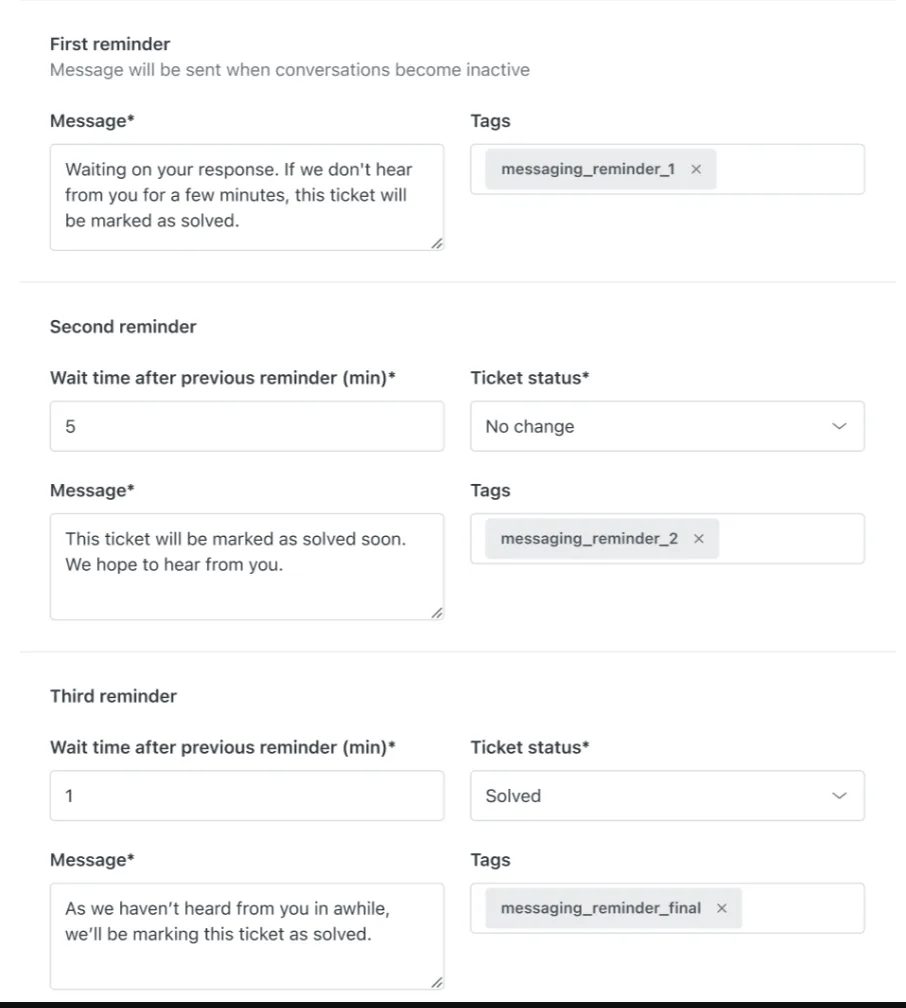Click empty area of First reminder Tags field

pos(790,170)
